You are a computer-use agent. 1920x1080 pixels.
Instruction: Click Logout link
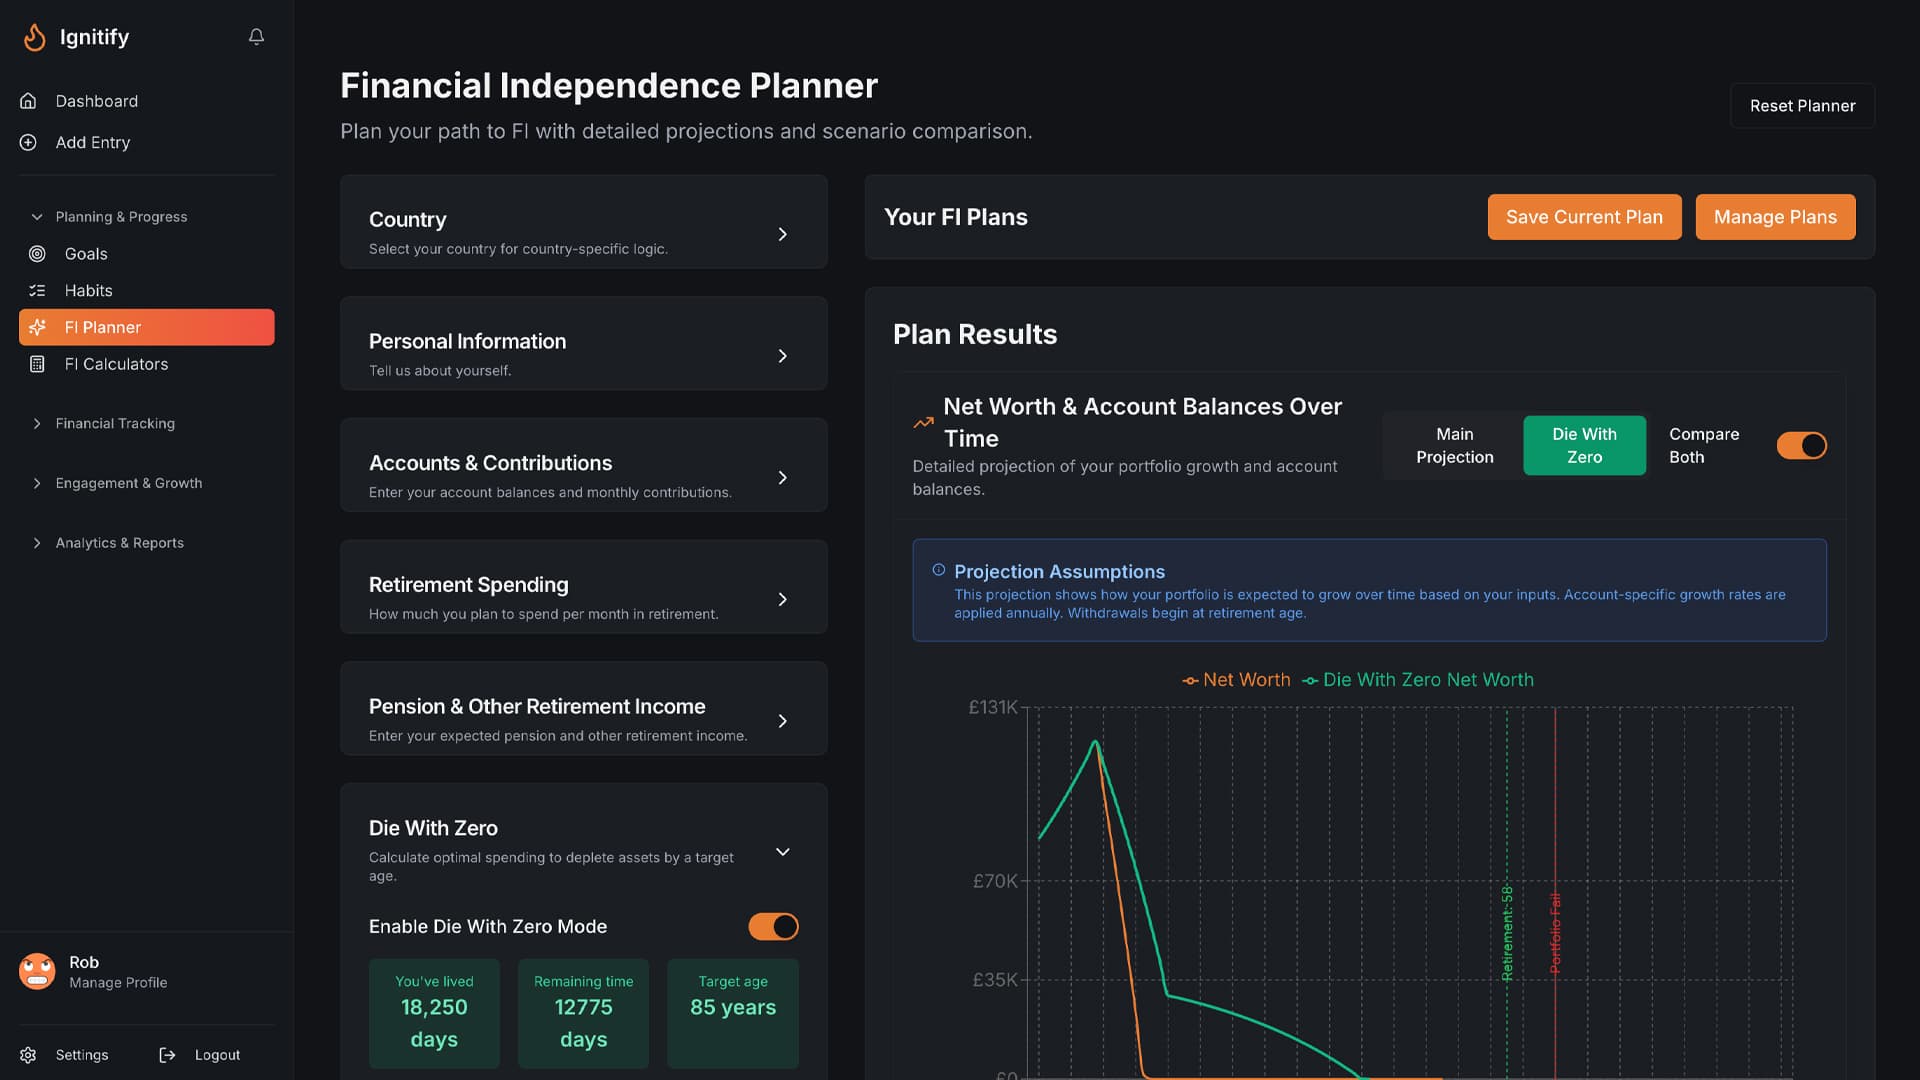coord(217,1055)
